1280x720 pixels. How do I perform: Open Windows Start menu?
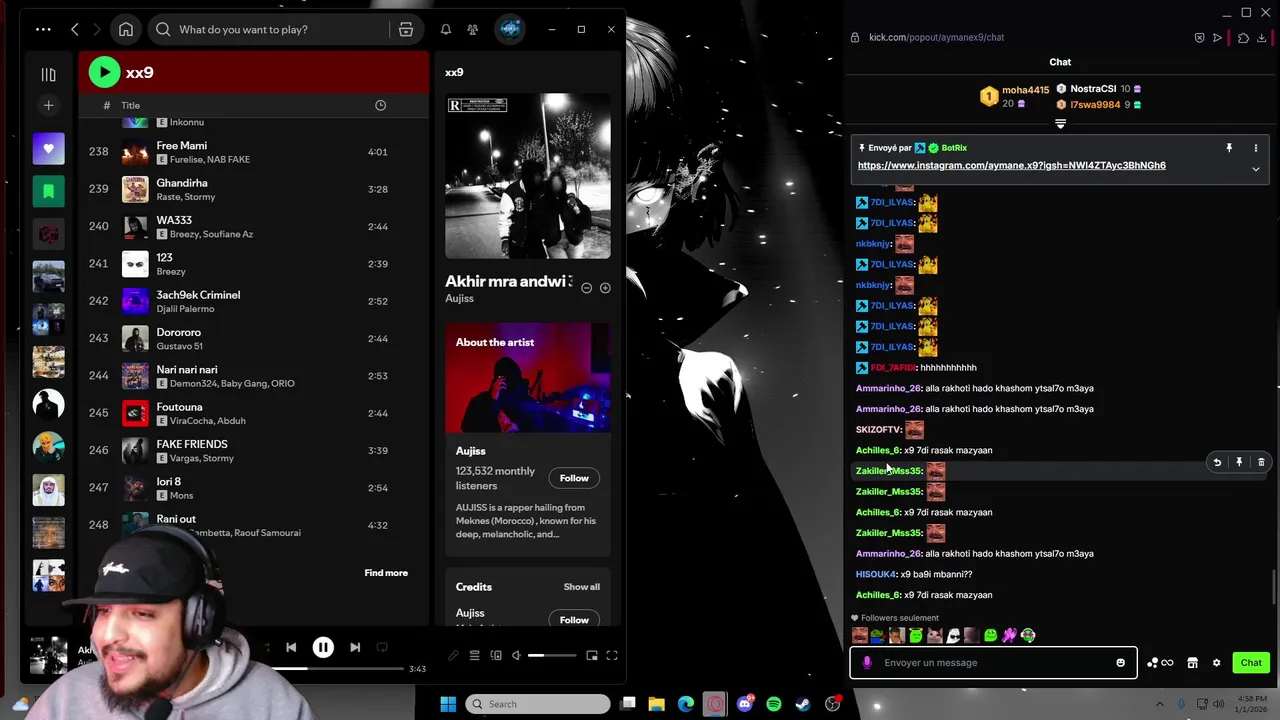[448, 704]
